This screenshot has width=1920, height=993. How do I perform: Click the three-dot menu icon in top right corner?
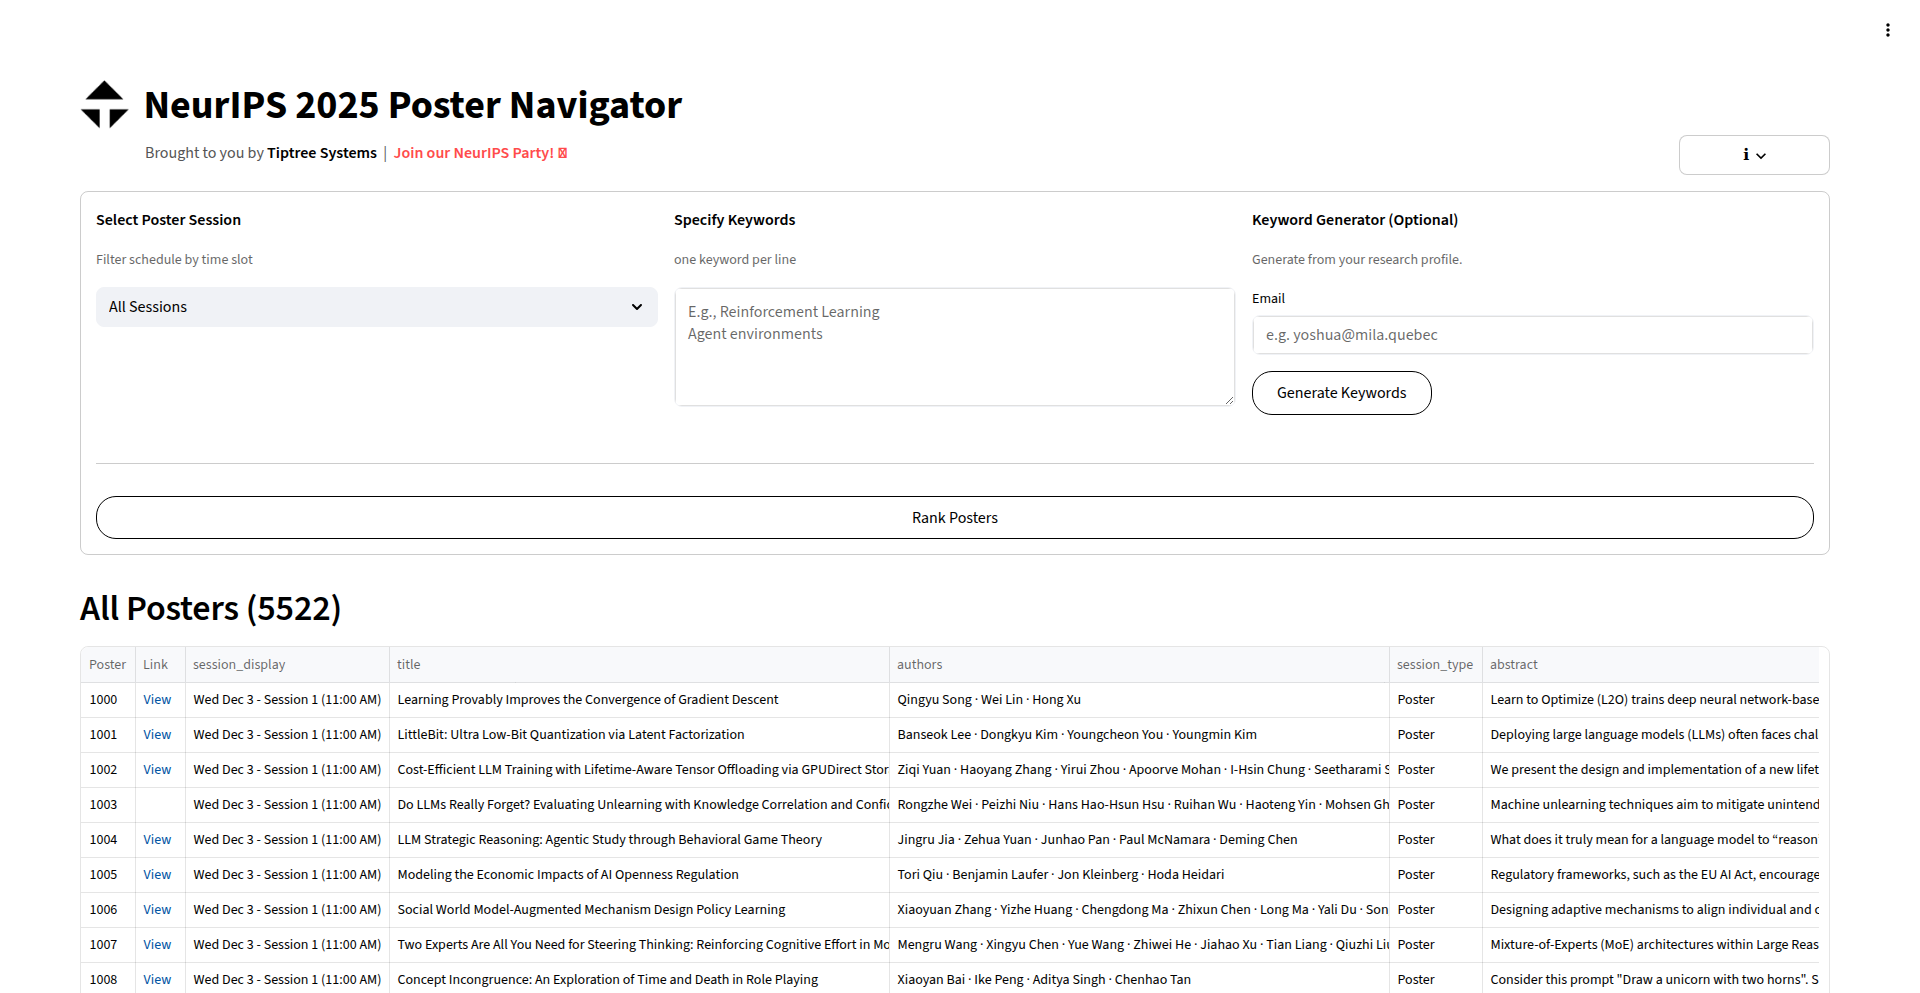click(x=1888, y=29)
